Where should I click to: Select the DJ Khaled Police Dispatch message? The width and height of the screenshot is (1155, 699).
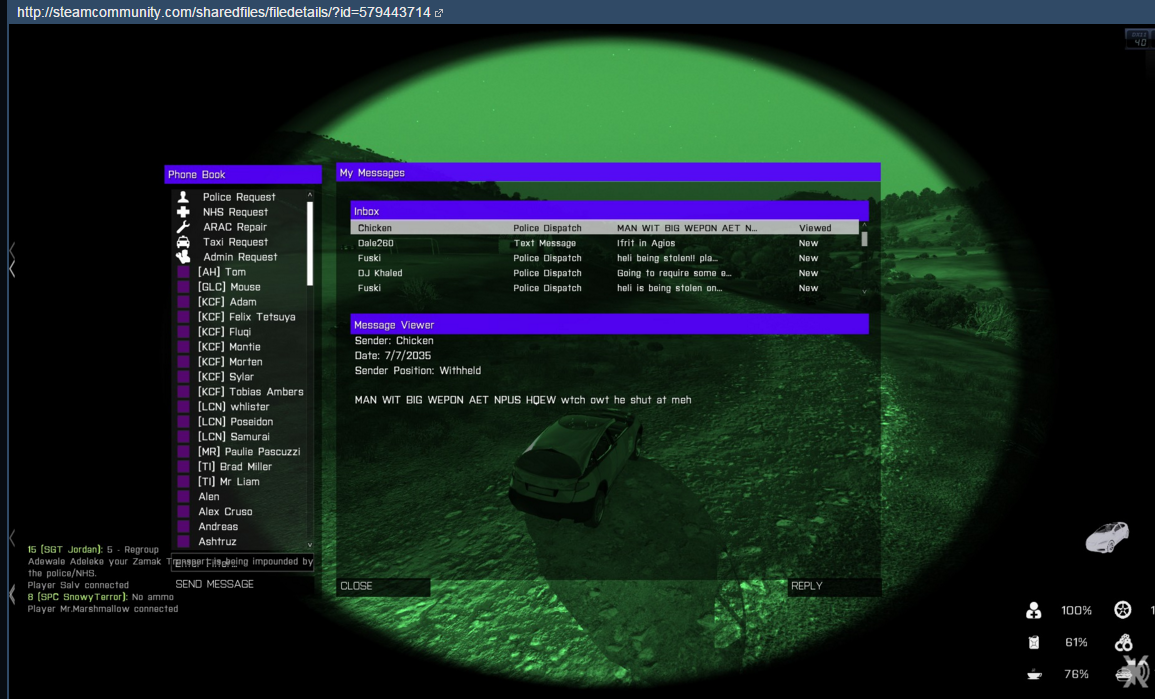[x=605, y=273]
